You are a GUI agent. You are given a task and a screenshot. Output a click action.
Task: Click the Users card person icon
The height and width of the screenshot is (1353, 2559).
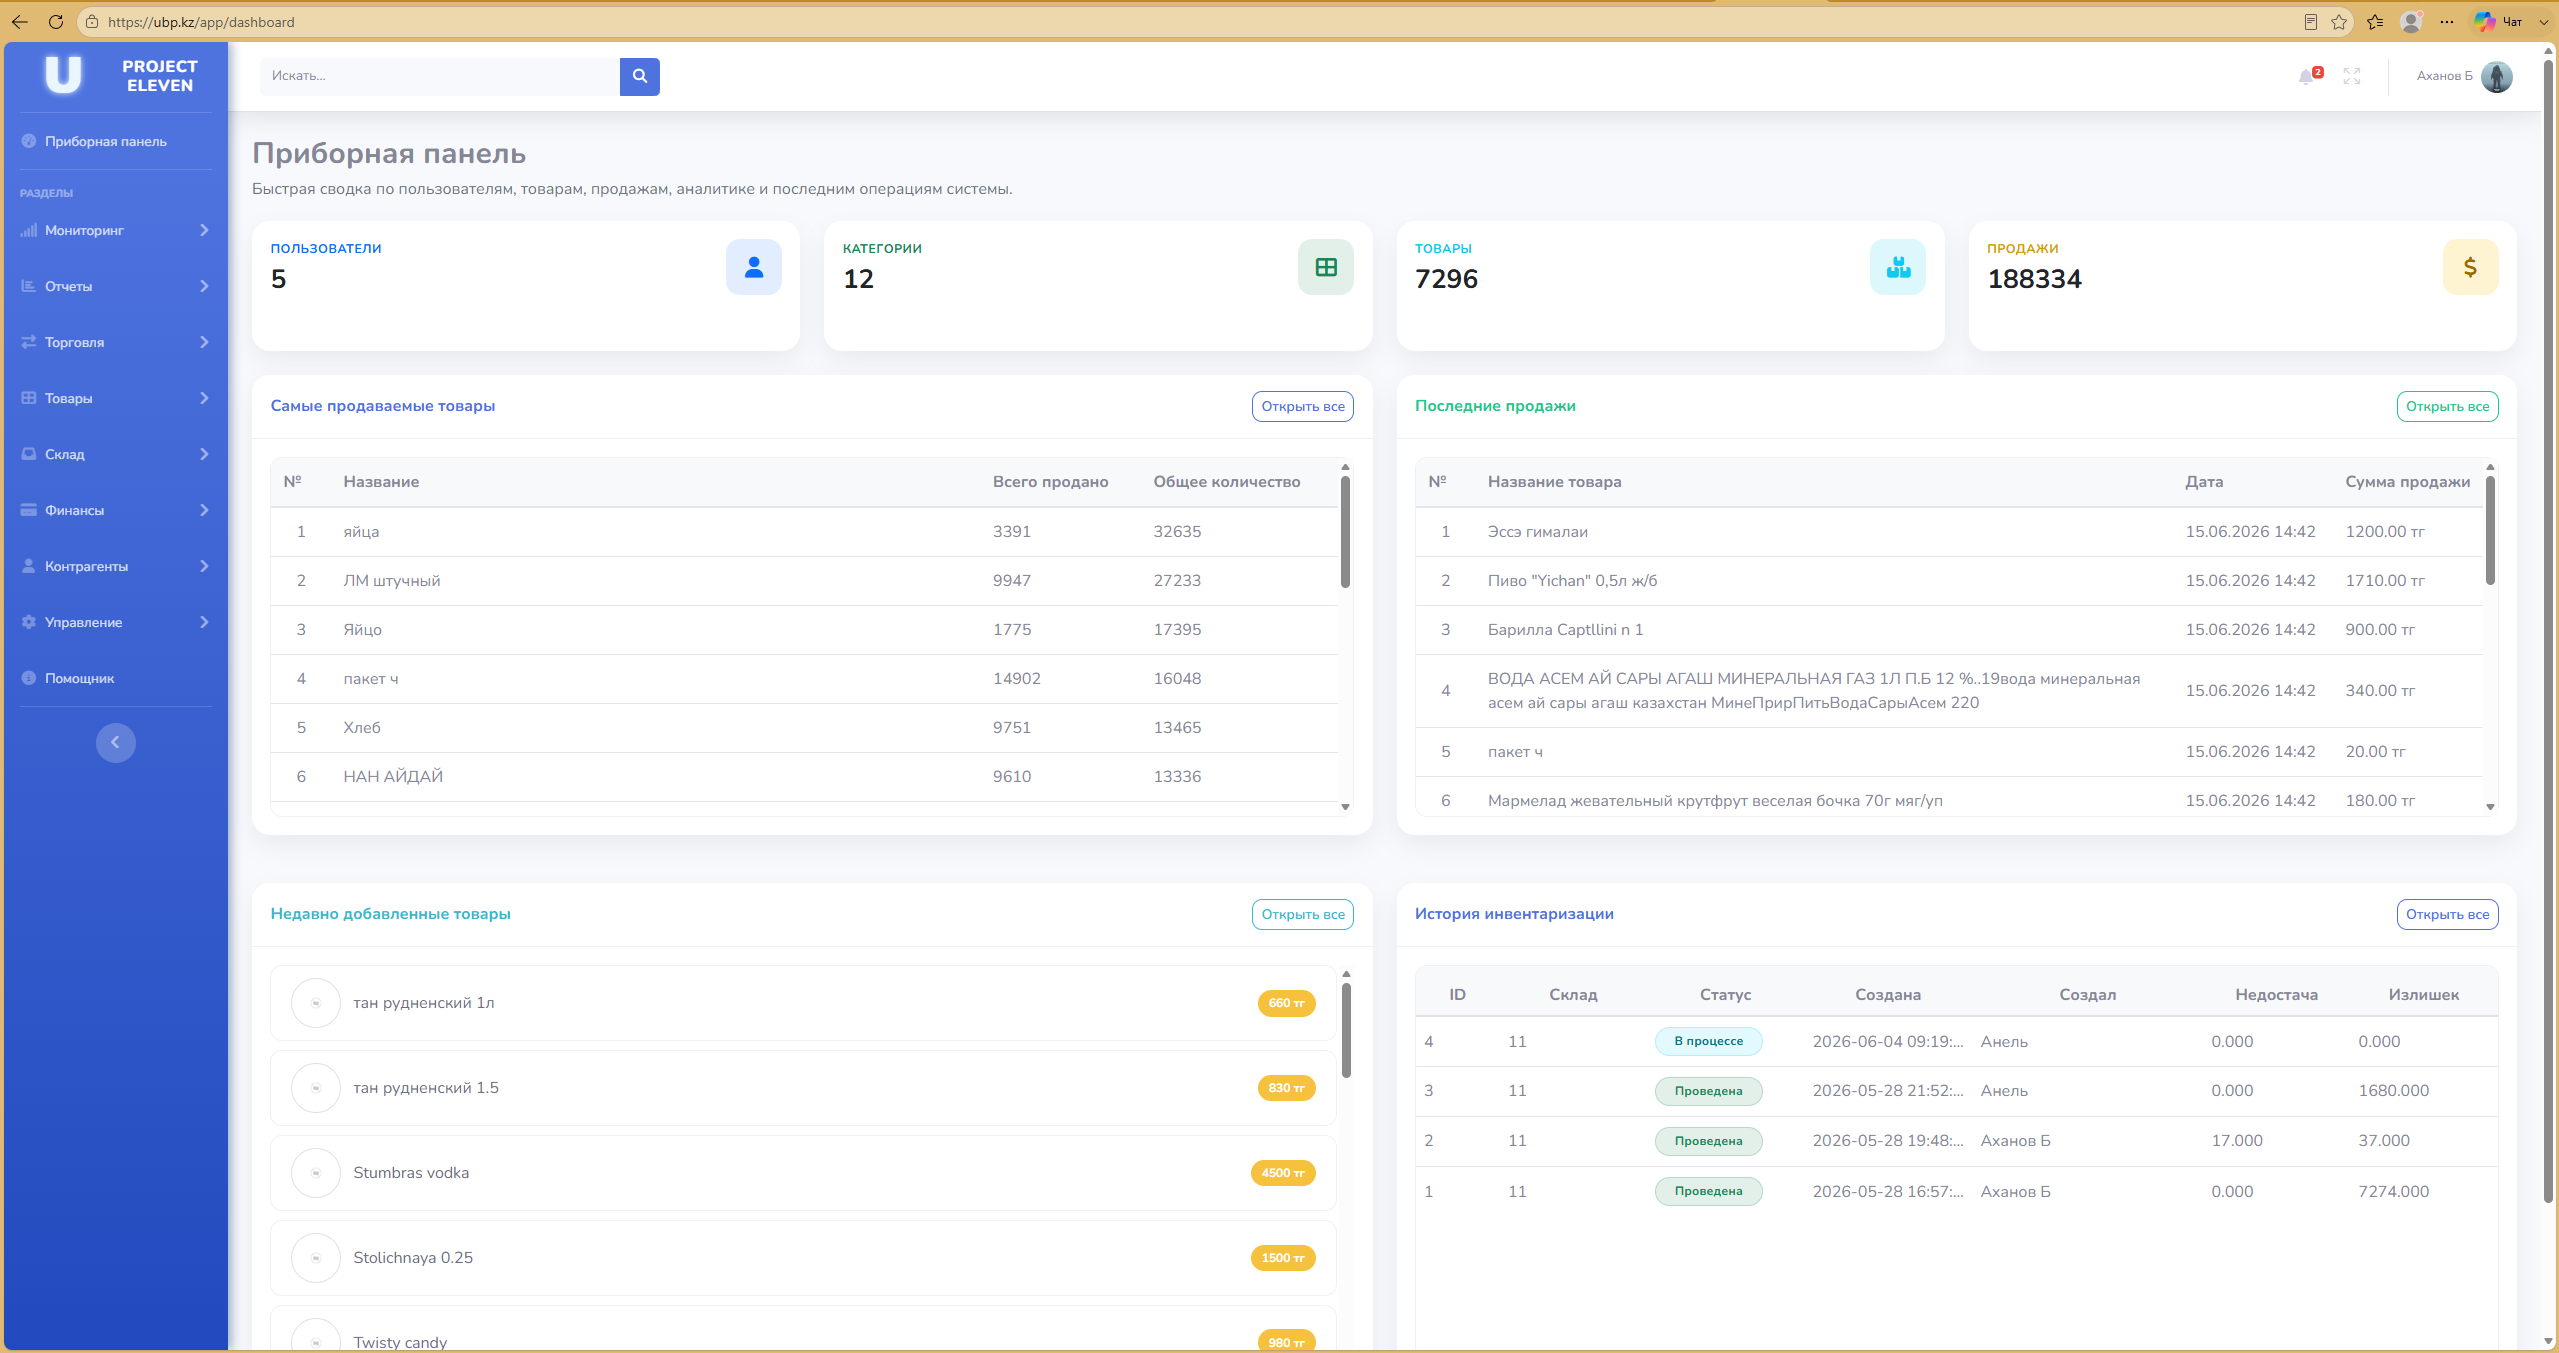click(754, 267)
